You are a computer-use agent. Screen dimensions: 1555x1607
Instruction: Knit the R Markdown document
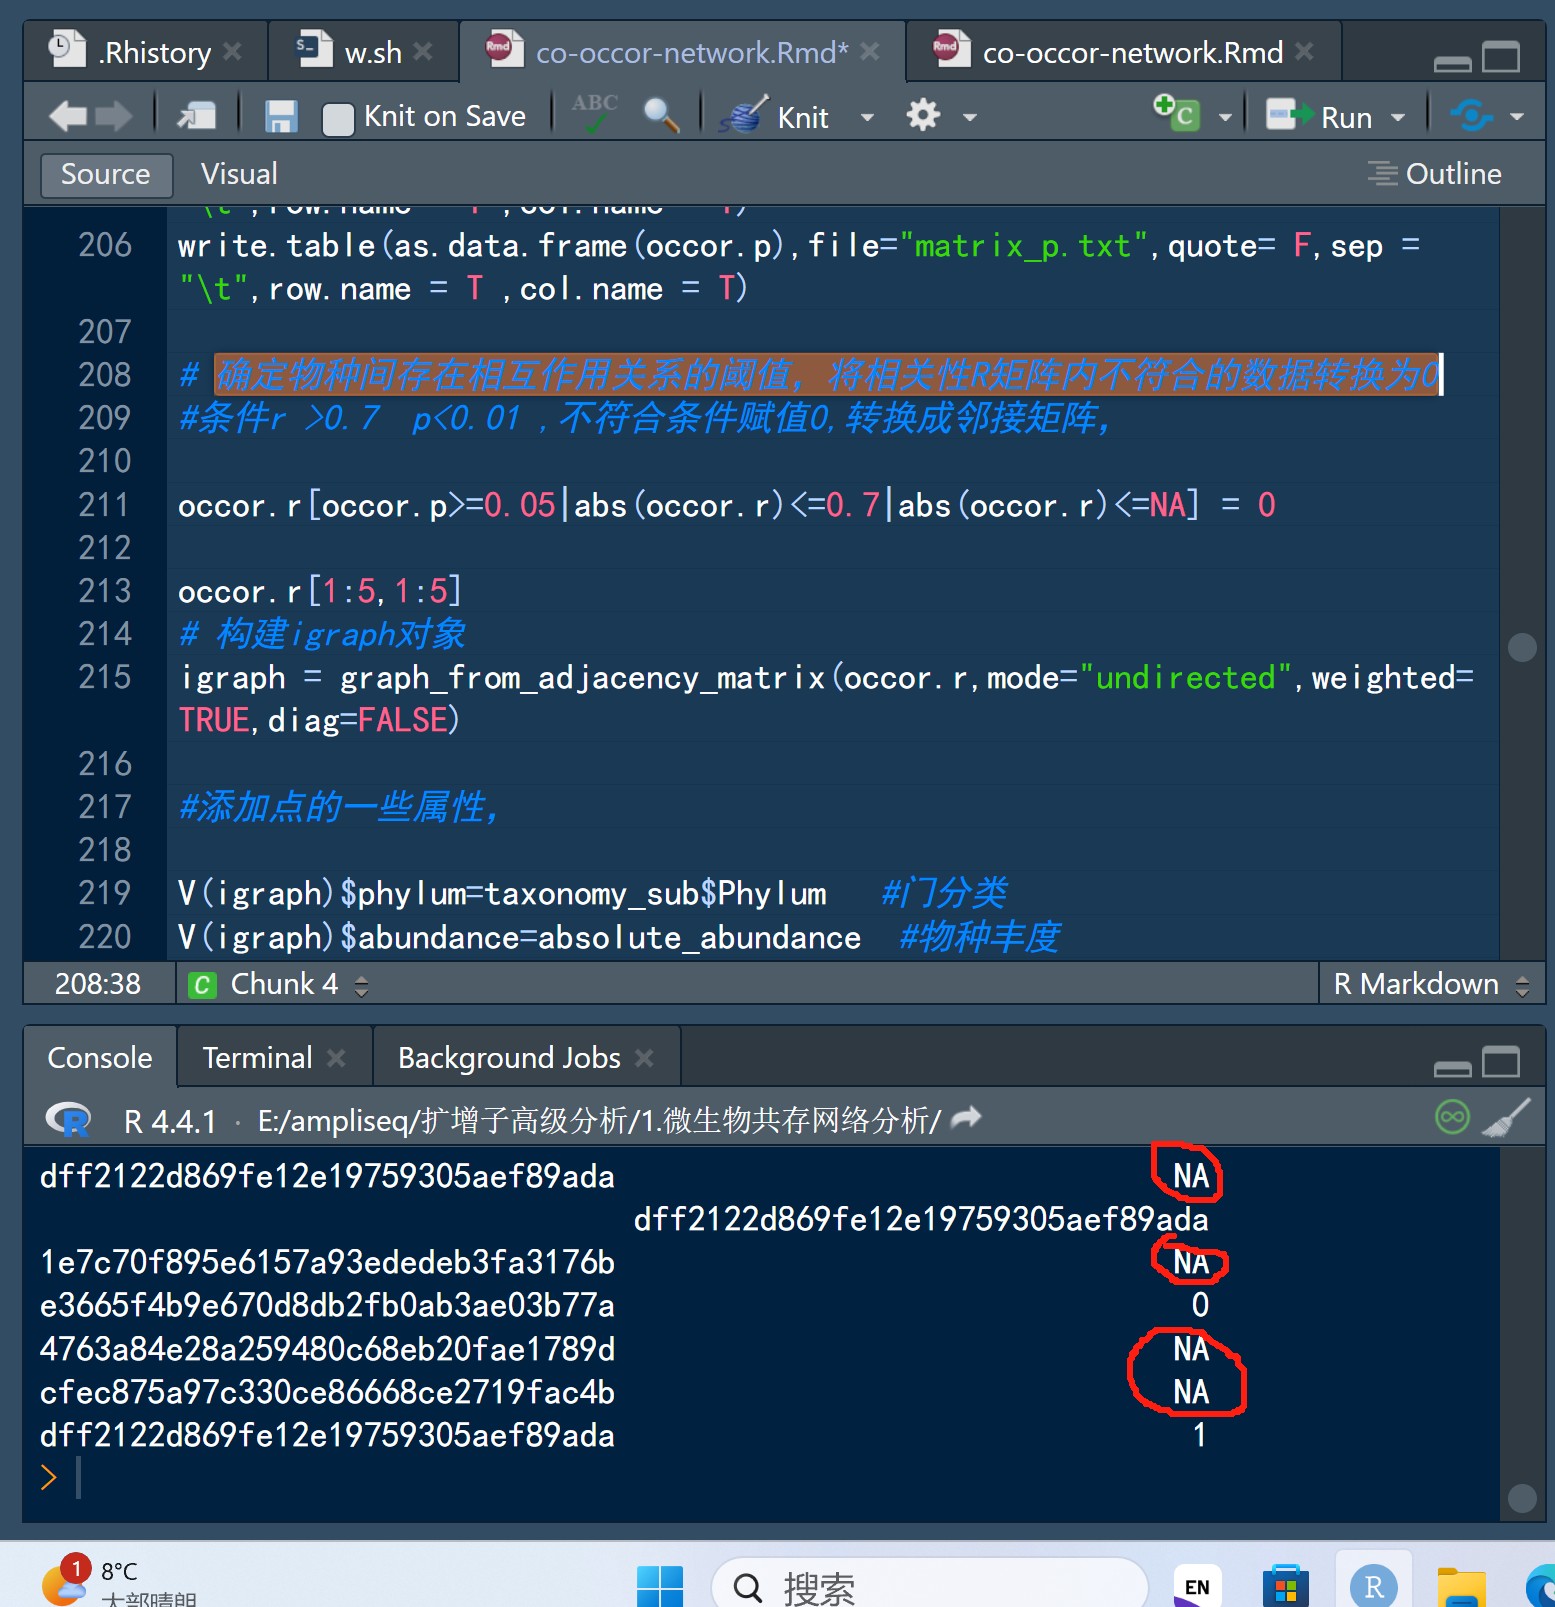coord(776,116)
